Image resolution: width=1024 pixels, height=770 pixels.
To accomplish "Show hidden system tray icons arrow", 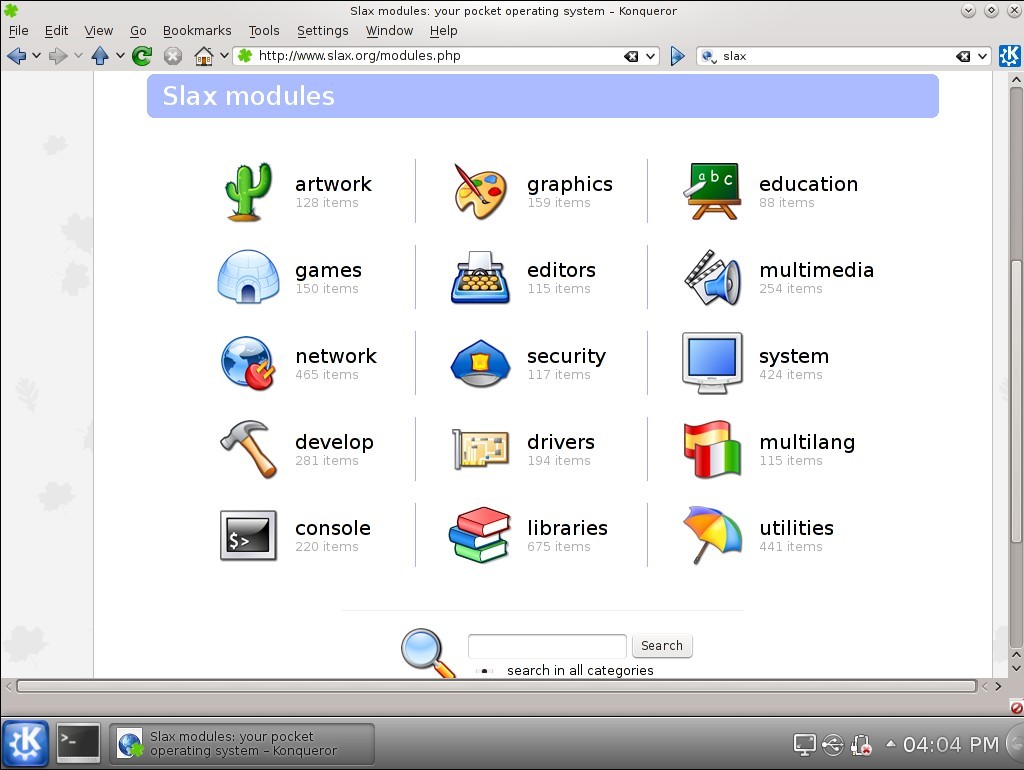I will [890, 743].
